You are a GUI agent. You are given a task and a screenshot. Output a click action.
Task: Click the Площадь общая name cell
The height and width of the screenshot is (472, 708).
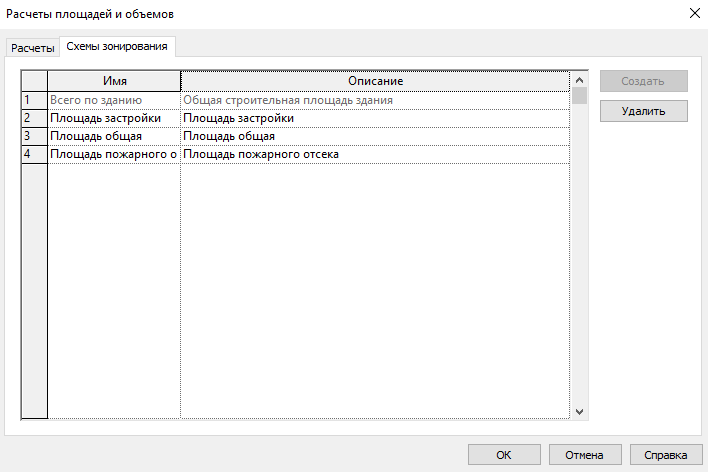[114, 136]
